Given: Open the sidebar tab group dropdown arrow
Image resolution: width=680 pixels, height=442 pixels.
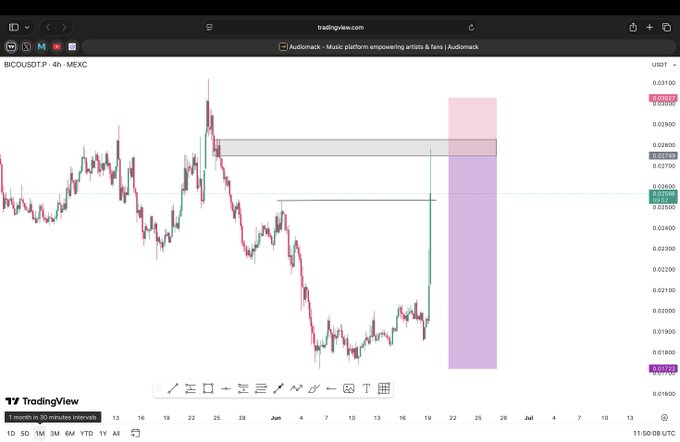Looking at the screenshot, I should (x=27, y=27).
